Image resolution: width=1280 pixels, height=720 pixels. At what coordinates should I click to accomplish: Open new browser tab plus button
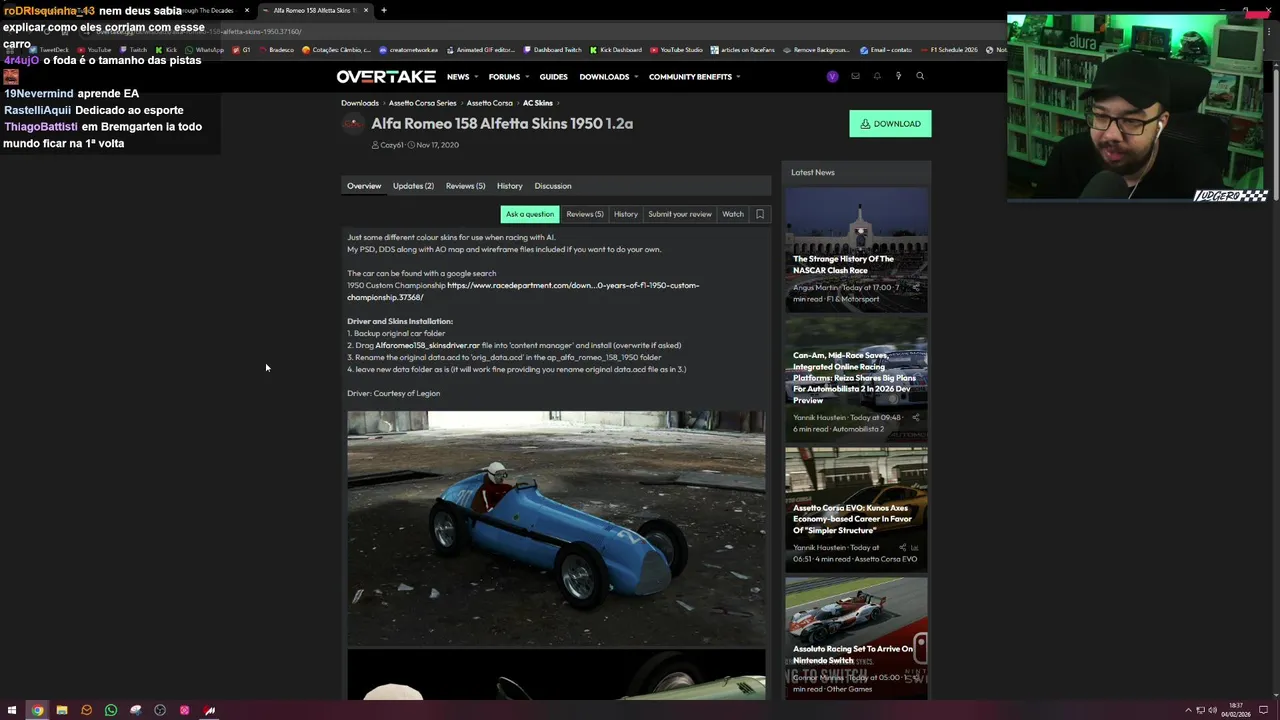click(384, 10)
